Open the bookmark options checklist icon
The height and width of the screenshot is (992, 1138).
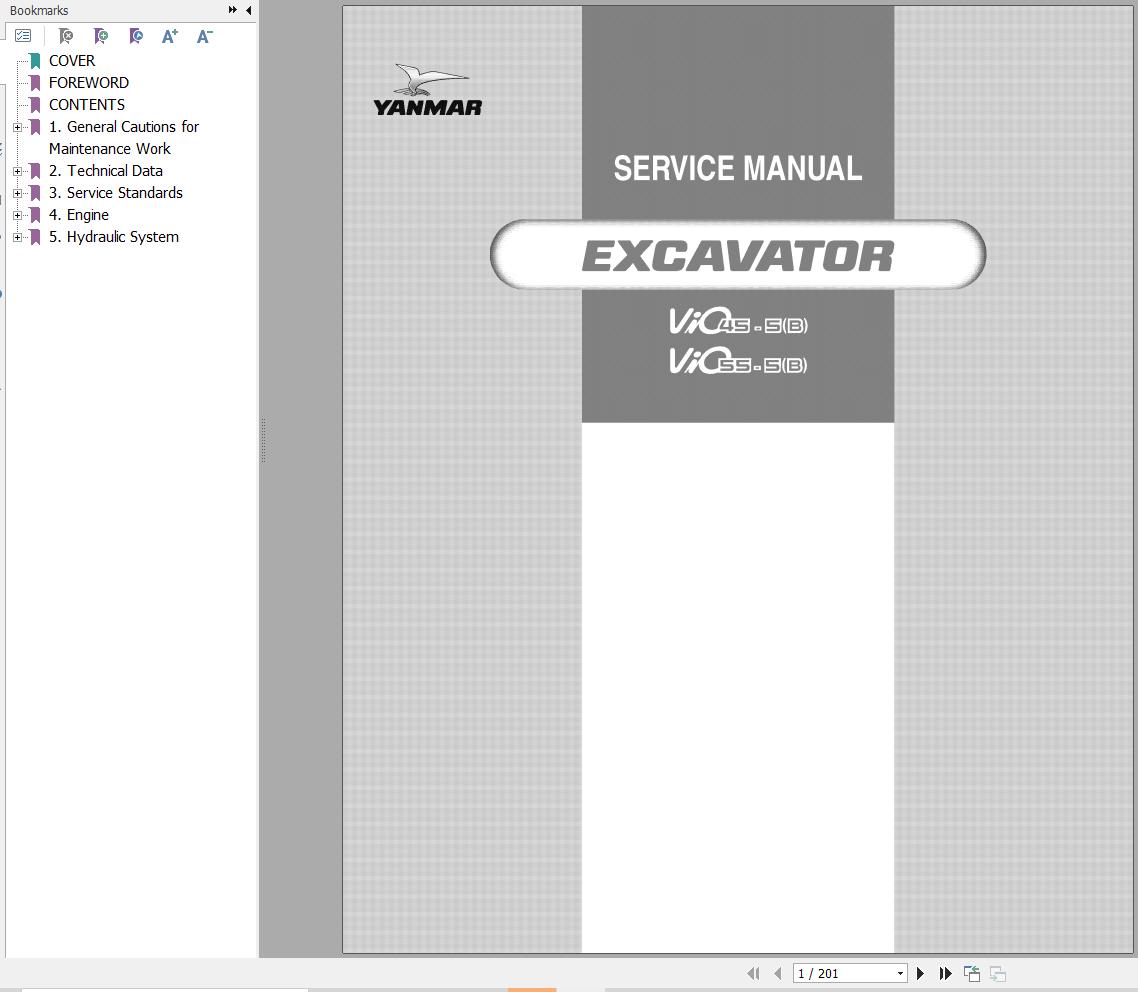pyautogui.click(x=23, y=36)
